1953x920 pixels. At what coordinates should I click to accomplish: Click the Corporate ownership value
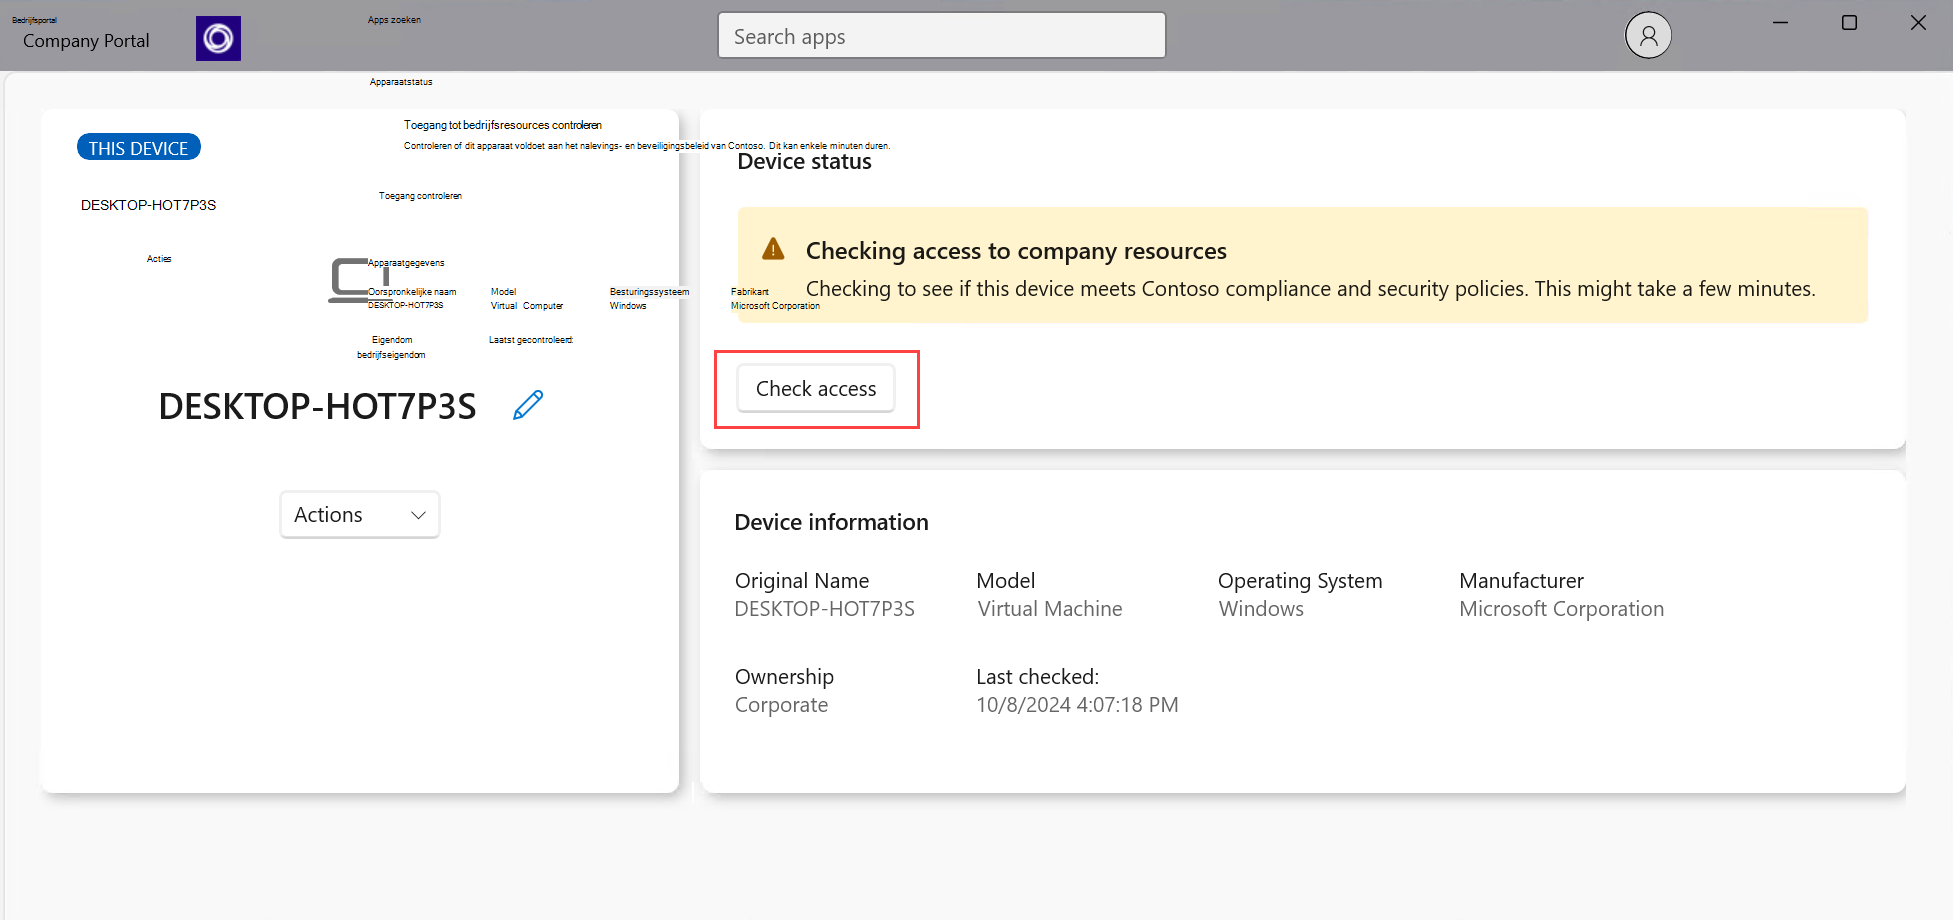(781, 705)
